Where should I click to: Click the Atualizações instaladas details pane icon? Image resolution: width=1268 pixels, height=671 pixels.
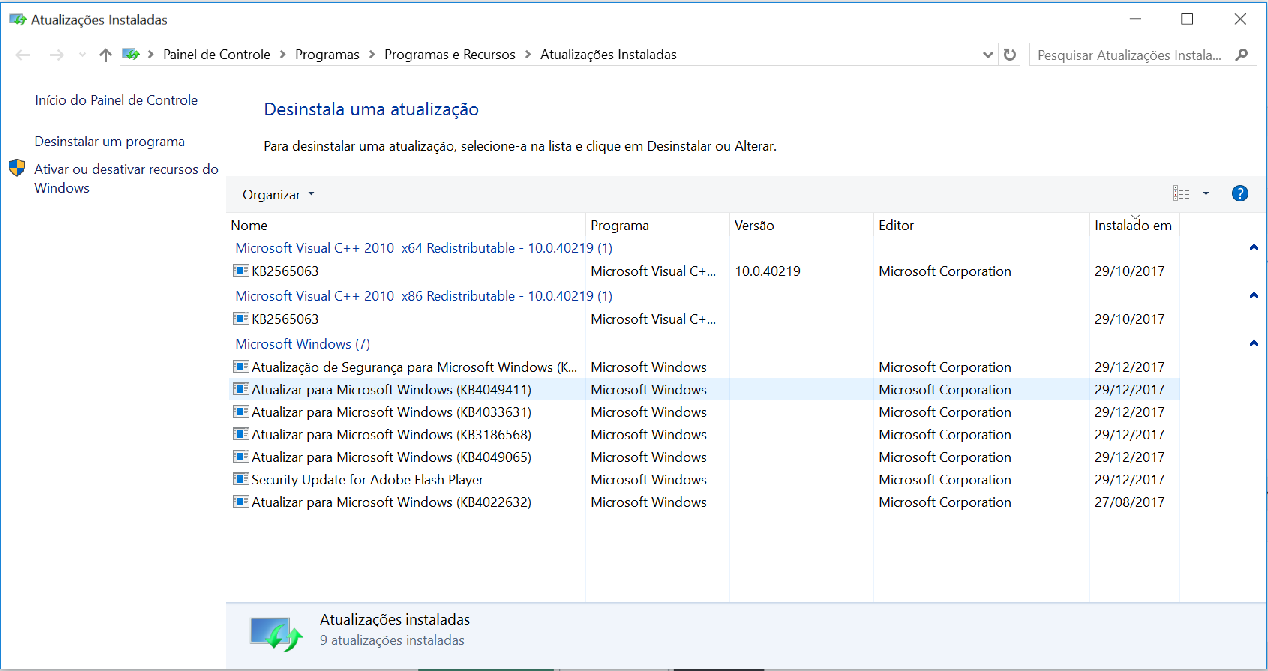tap(275, 633)
